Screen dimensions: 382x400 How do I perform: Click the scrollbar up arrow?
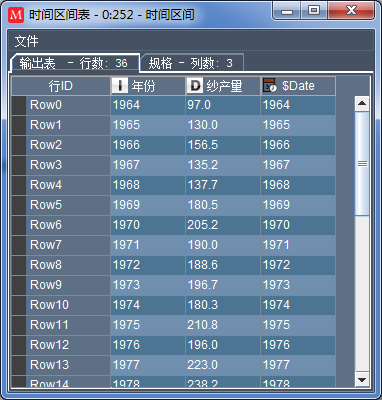coord(362,103)
